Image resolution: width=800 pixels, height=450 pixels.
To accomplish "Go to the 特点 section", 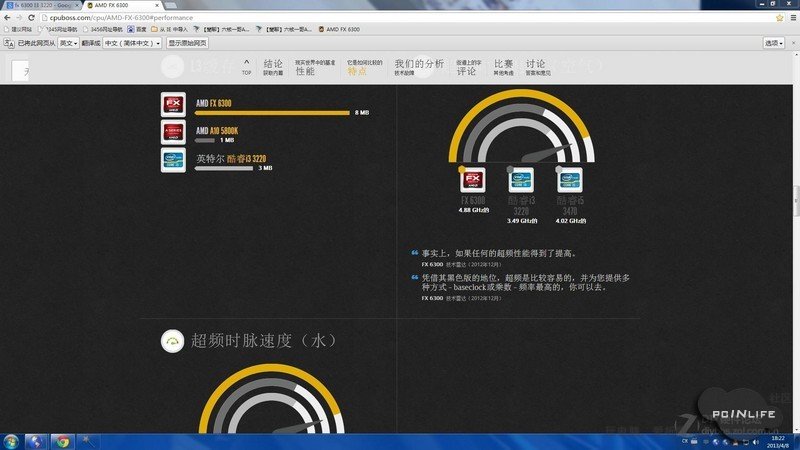I will [364, 67].
